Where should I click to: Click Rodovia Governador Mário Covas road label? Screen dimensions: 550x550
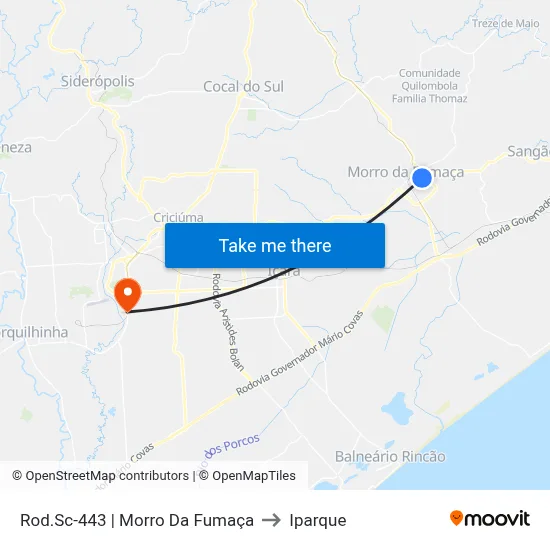[x=300, y=353]
